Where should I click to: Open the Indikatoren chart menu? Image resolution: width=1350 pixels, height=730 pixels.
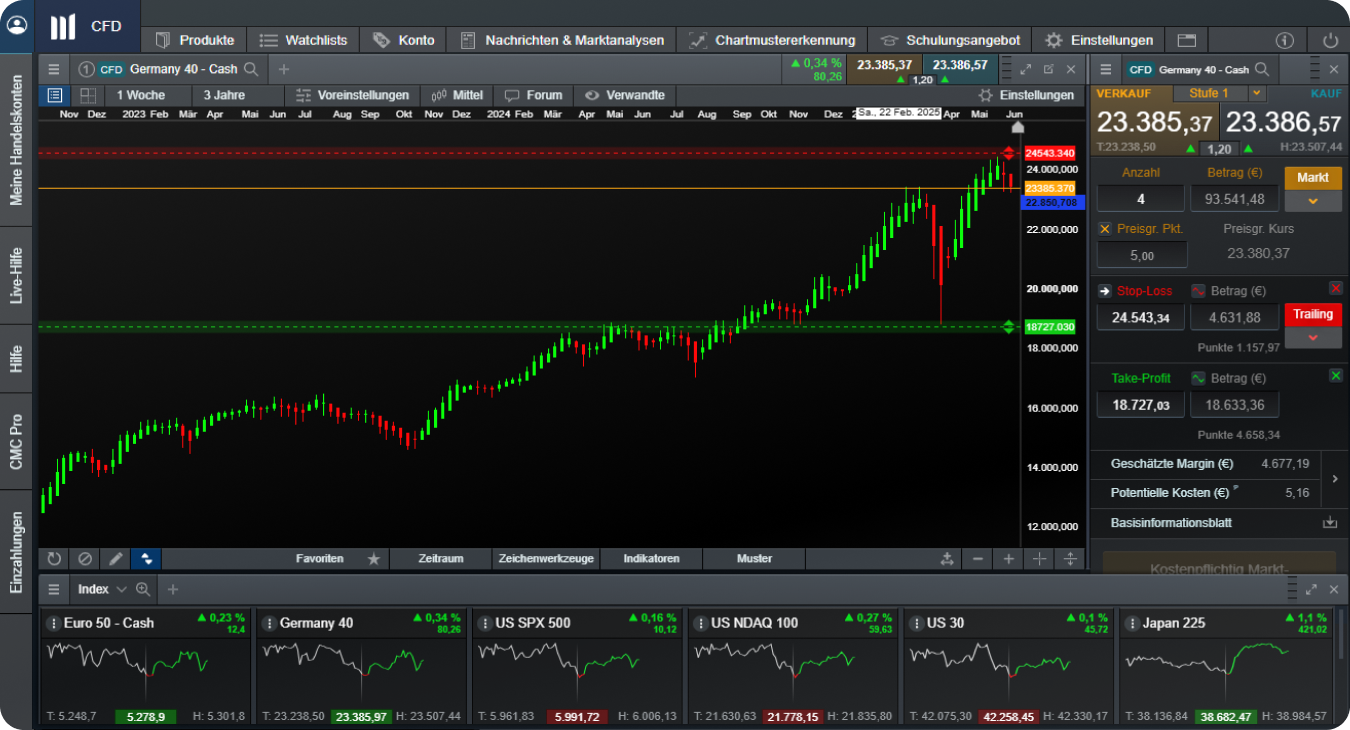[651, 559]
